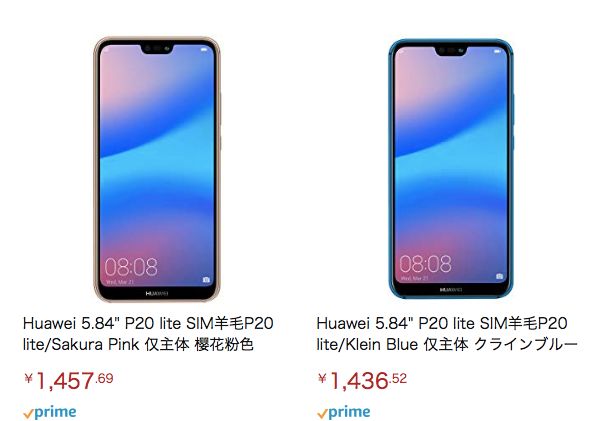
Task: Click the display notch on the Klein Blue phone
Action: 451,51
